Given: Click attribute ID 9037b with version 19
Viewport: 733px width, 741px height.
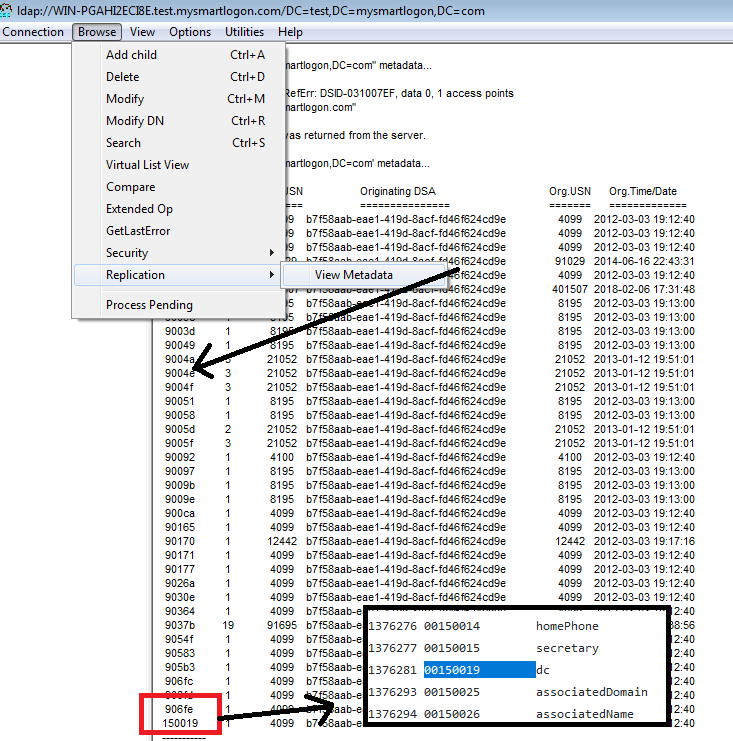Looking at the screenshot, I should [180, 625].
